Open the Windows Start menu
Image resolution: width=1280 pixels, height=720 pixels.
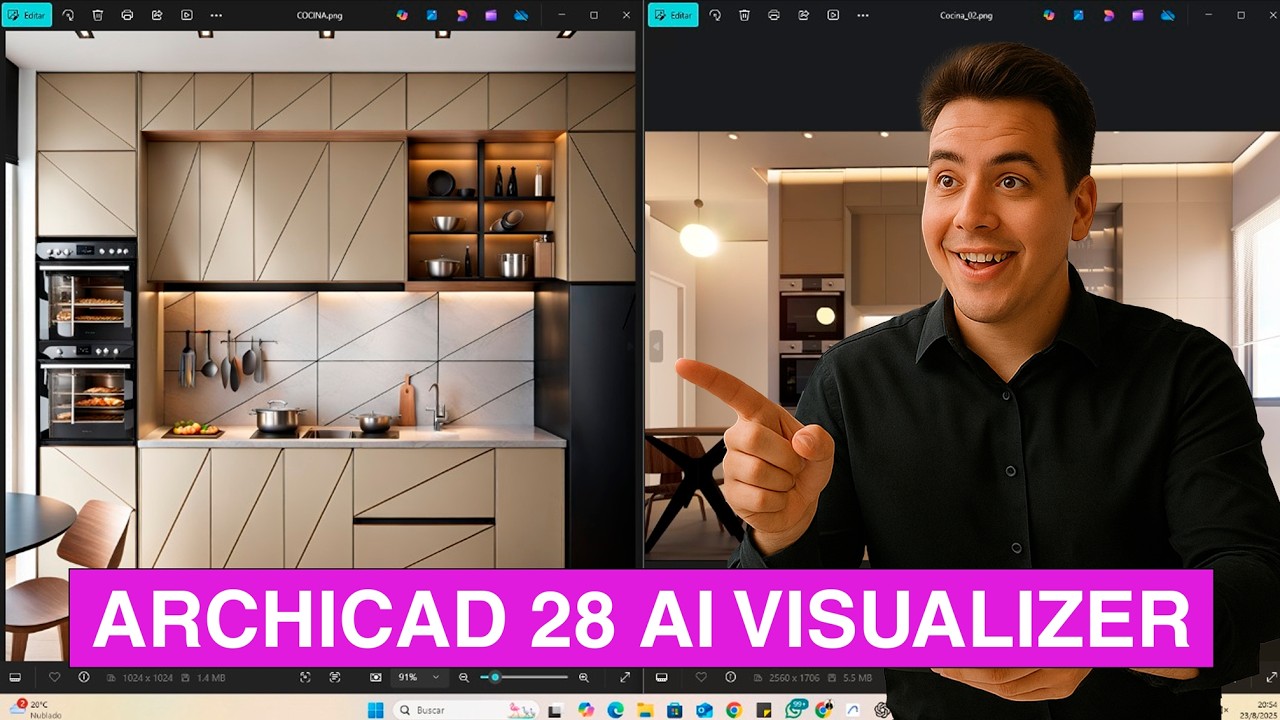click(375, 710)
